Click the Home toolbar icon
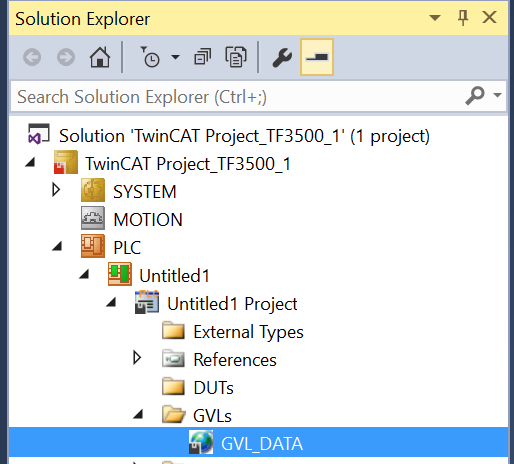514x464 pixels. 100,57
